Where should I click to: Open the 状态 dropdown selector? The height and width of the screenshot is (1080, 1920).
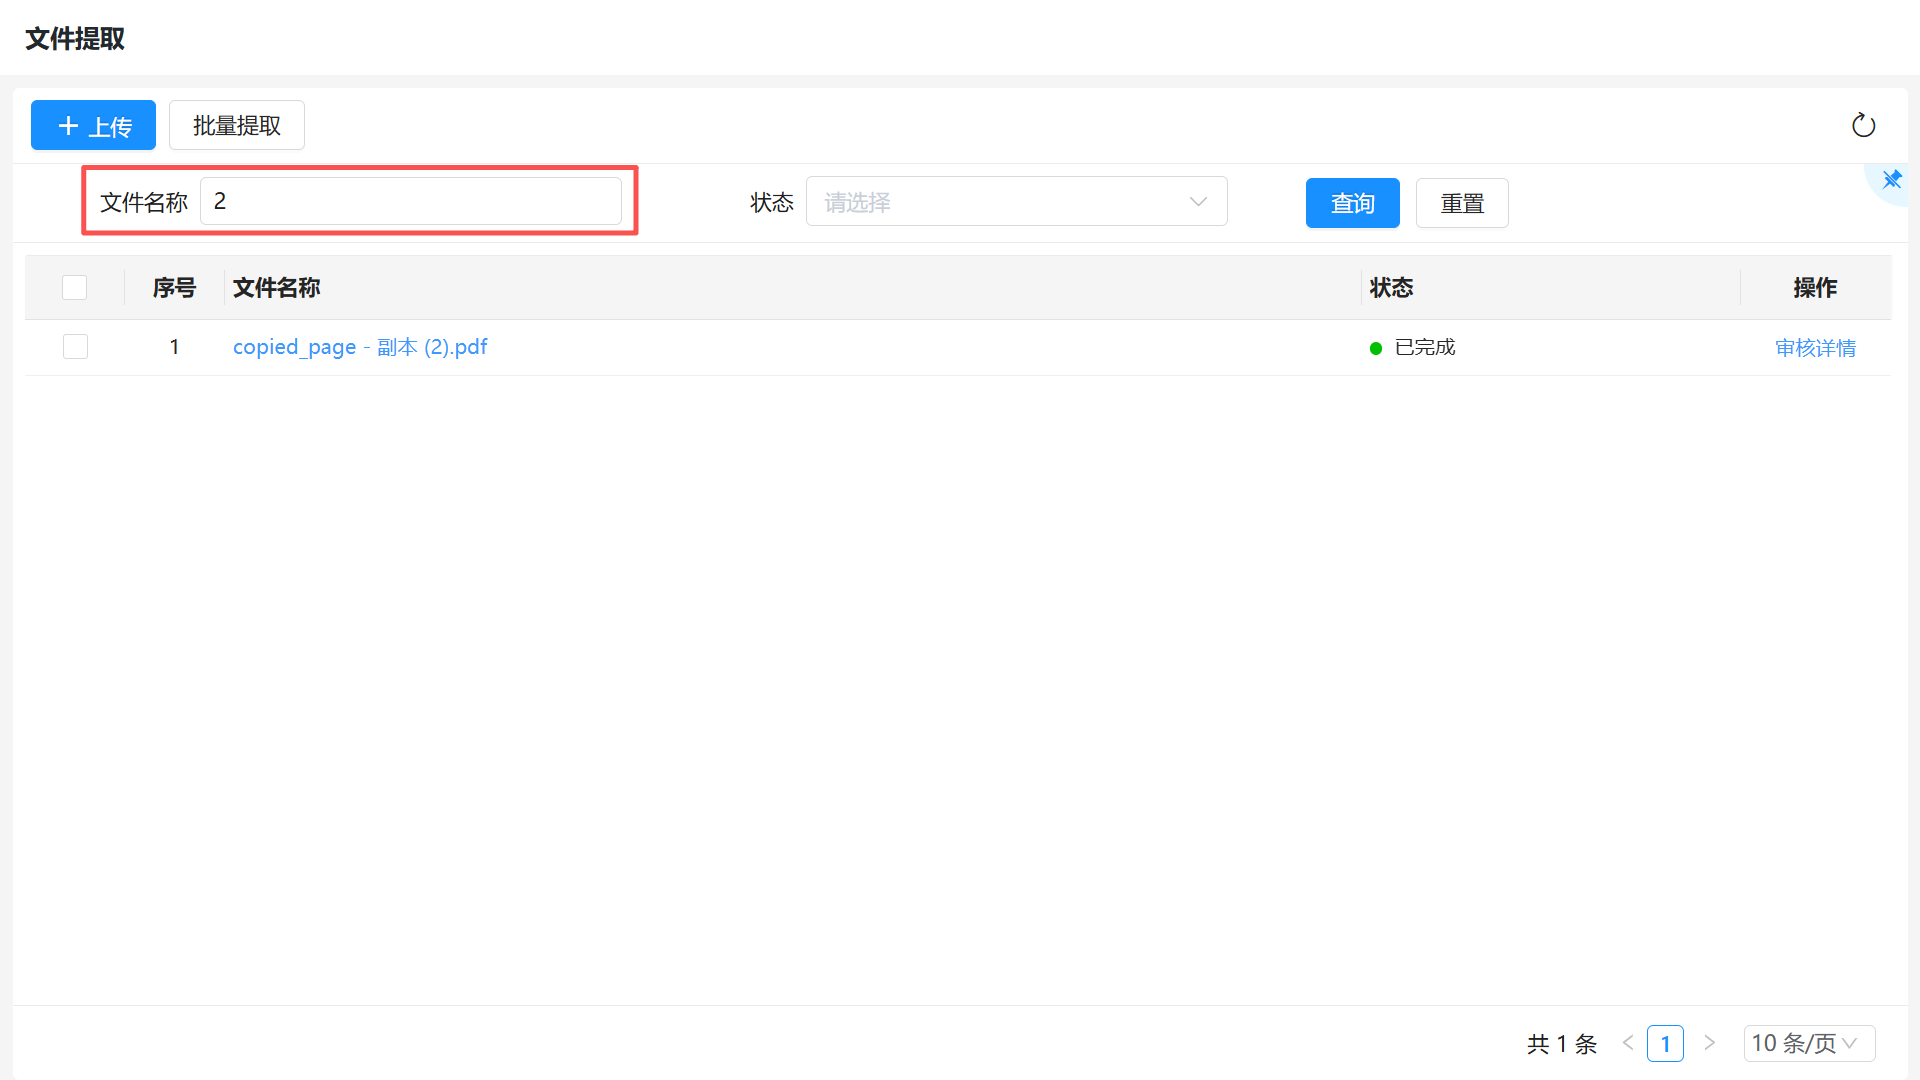tap(1000, 202)
